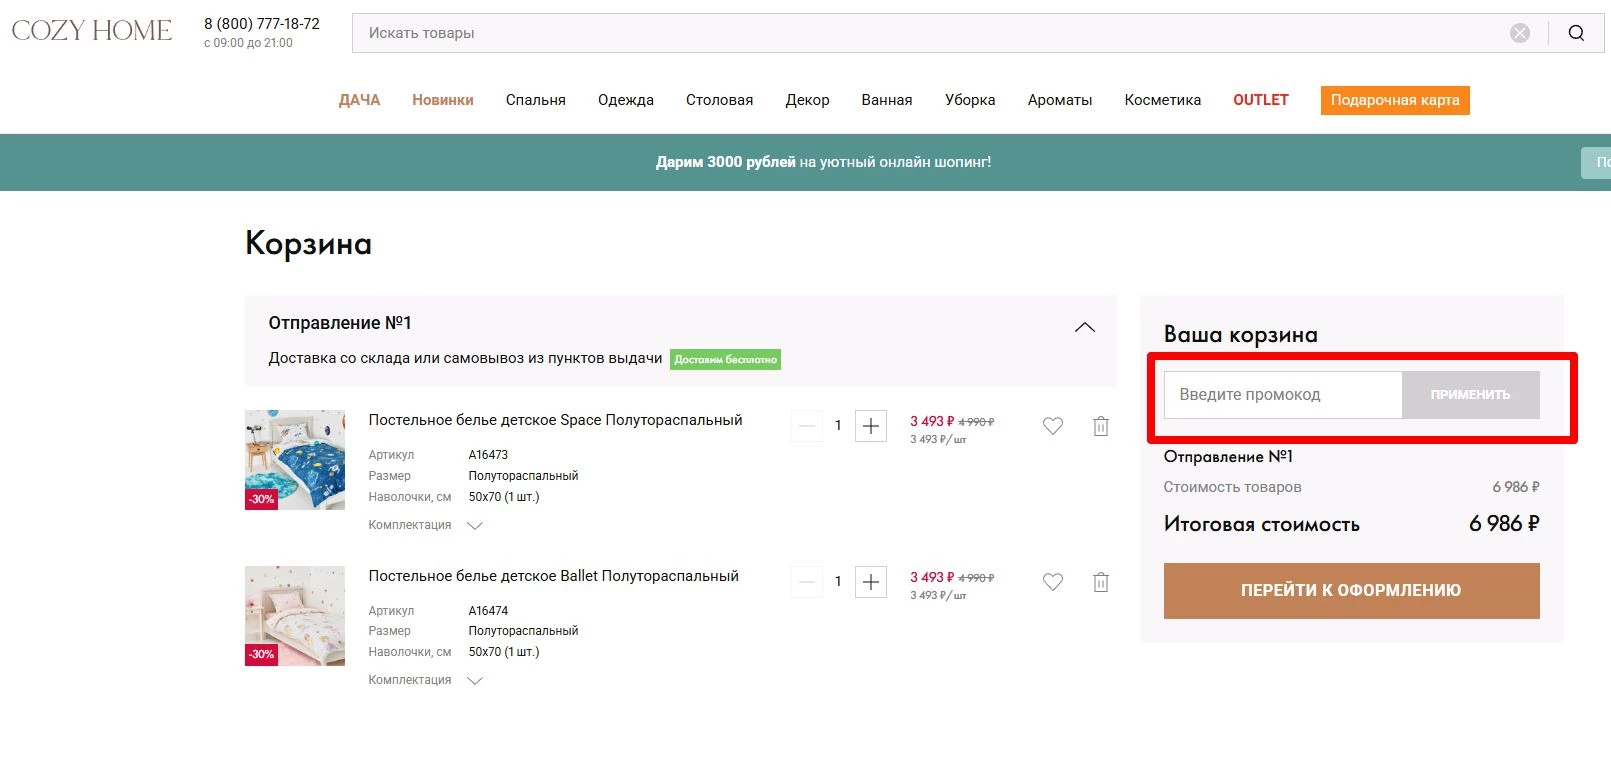Delete Space bedding set from cart
1611x766 pixels.
1101,426
